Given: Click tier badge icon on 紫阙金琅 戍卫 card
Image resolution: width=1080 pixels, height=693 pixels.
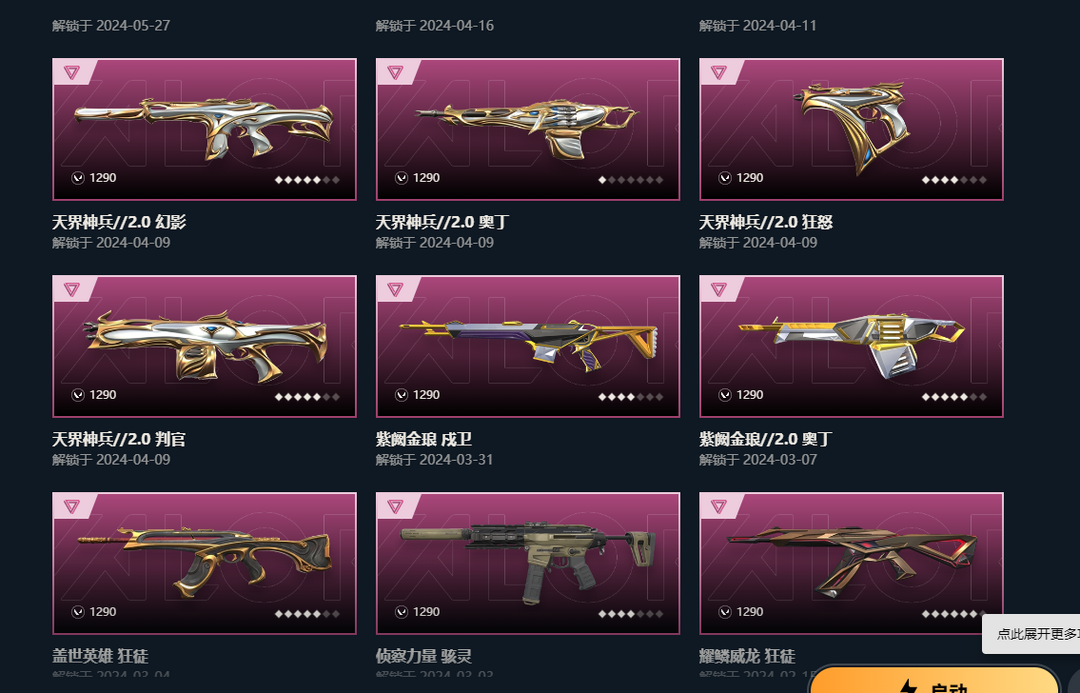Looking at the screenshot, I should pos(395,289).
